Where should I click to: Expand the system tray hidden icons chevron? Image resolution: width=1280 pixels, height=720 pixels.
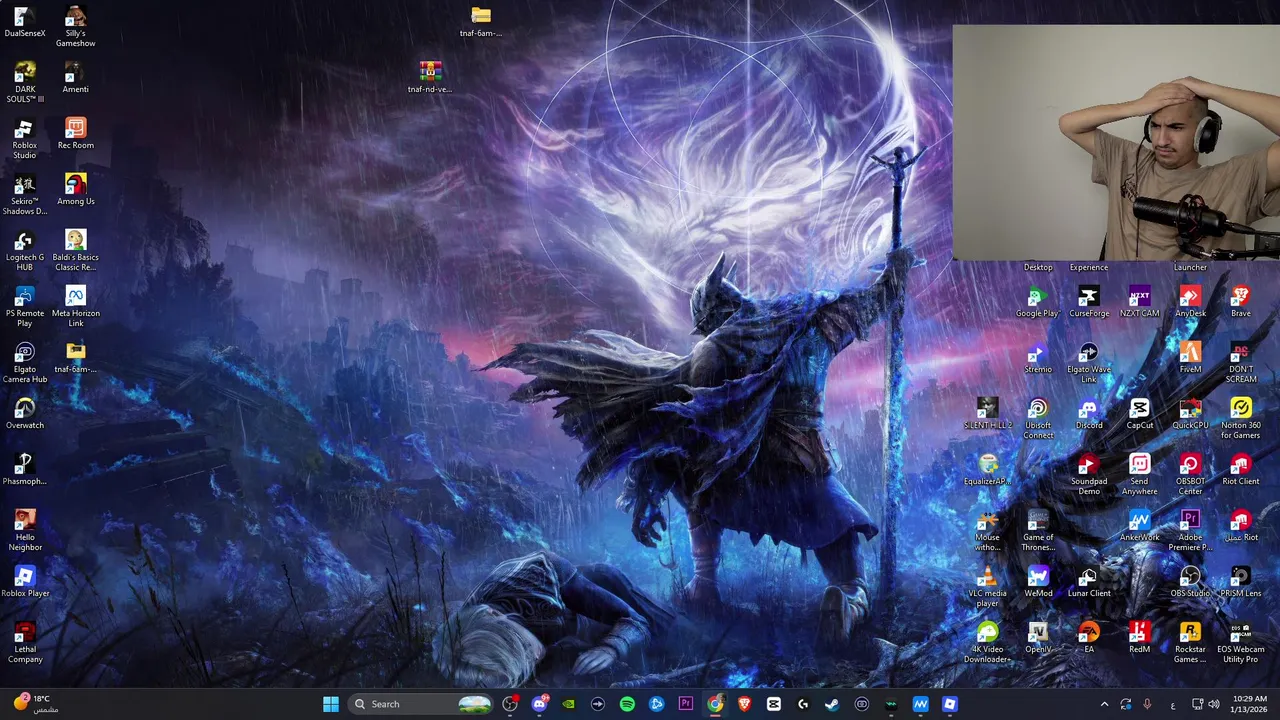click(x=1104, y=704)
